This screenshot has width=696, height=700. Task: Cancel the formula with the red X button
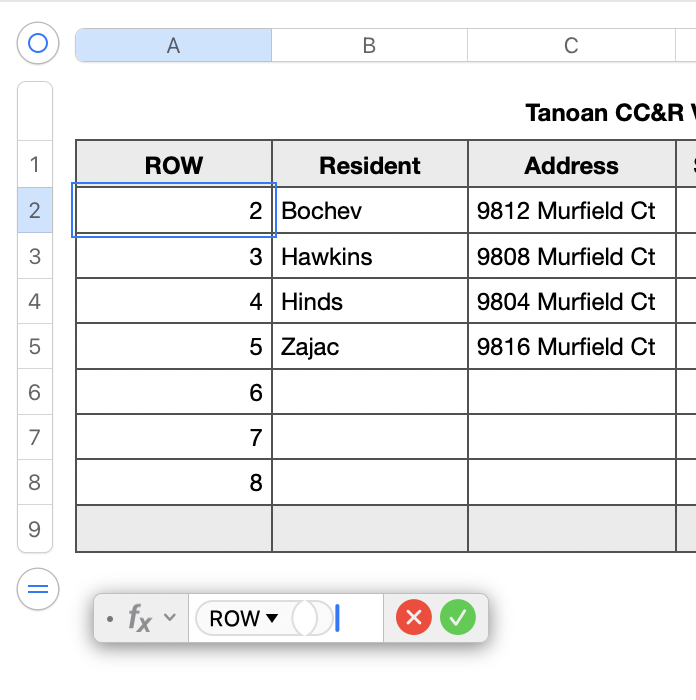point(414,618)
